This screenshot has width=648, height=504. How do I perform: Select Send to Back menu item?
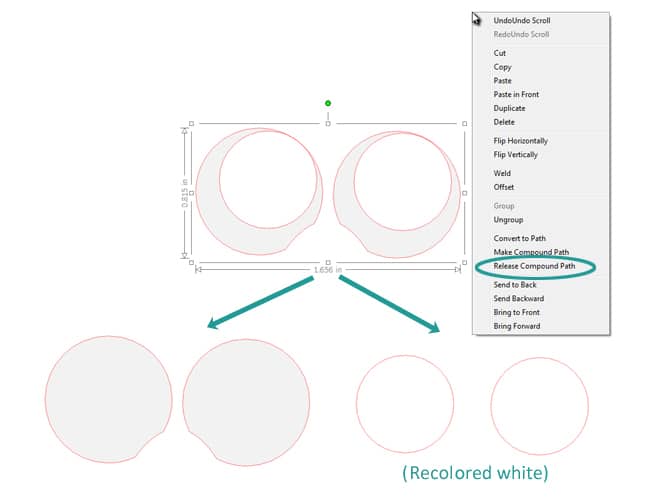click(515, 285)
